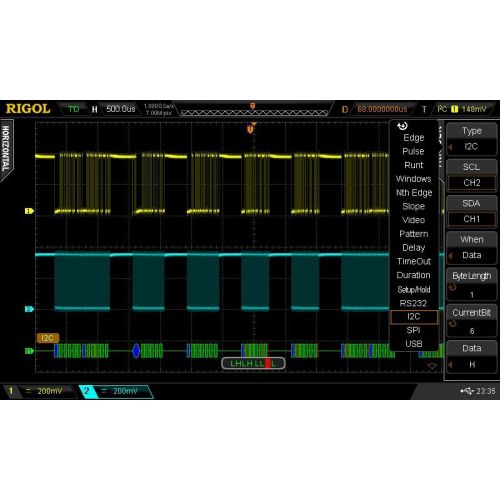Click the SDA CH1 source button
500x500 pixels.
click(471, 212)
